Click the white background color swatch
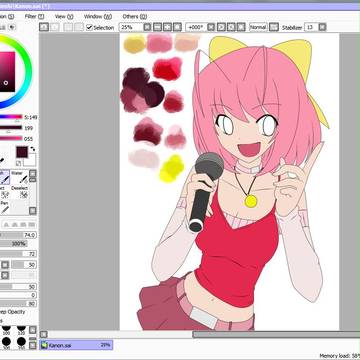 point(31,161)
